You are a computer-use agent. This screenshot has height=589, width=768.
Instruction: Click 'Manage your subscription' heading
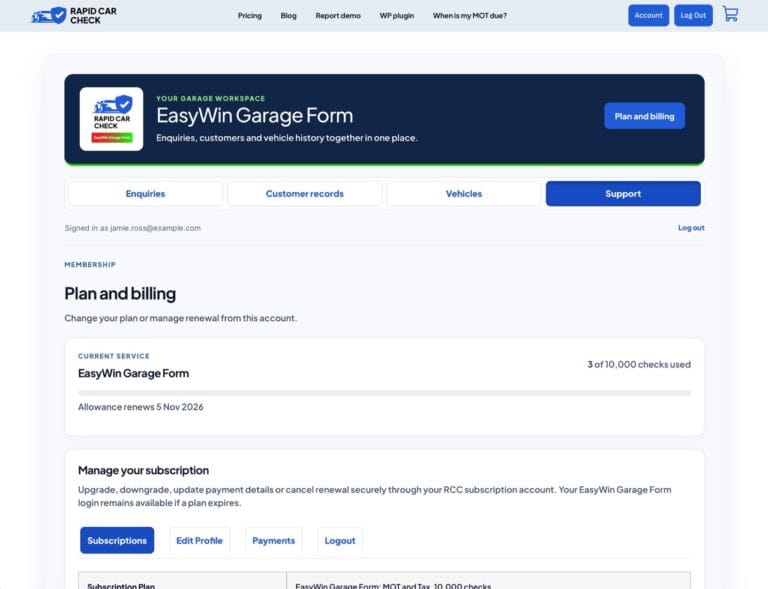pos(144,470)
